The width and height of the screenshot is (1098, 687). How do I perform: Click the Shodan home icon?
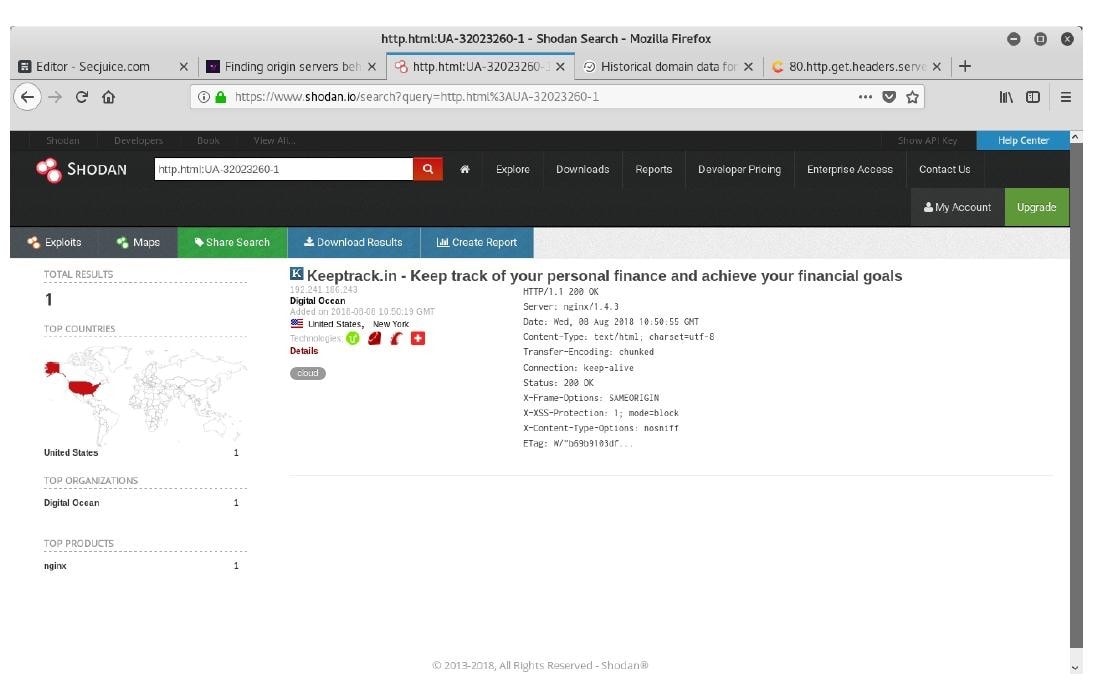[x=465, y=169]
